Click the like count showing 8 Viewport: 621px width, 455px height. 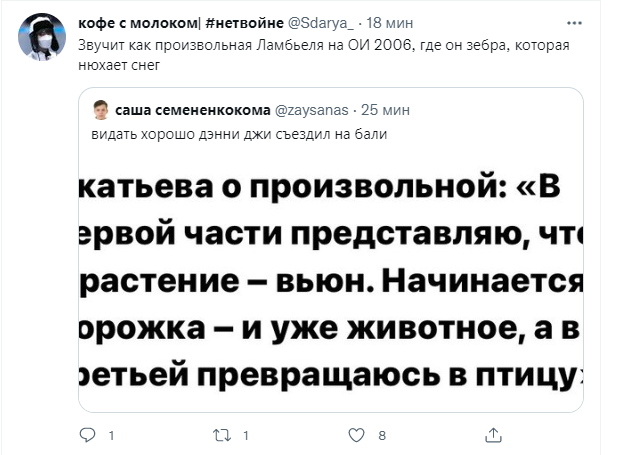click(381, 435)
